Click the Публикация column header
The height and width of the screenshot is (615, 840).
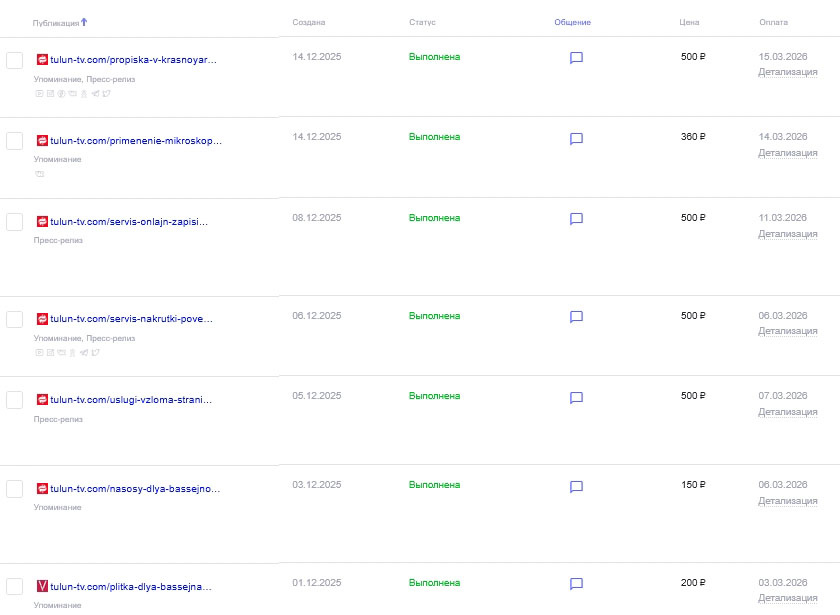pos(55,22)
